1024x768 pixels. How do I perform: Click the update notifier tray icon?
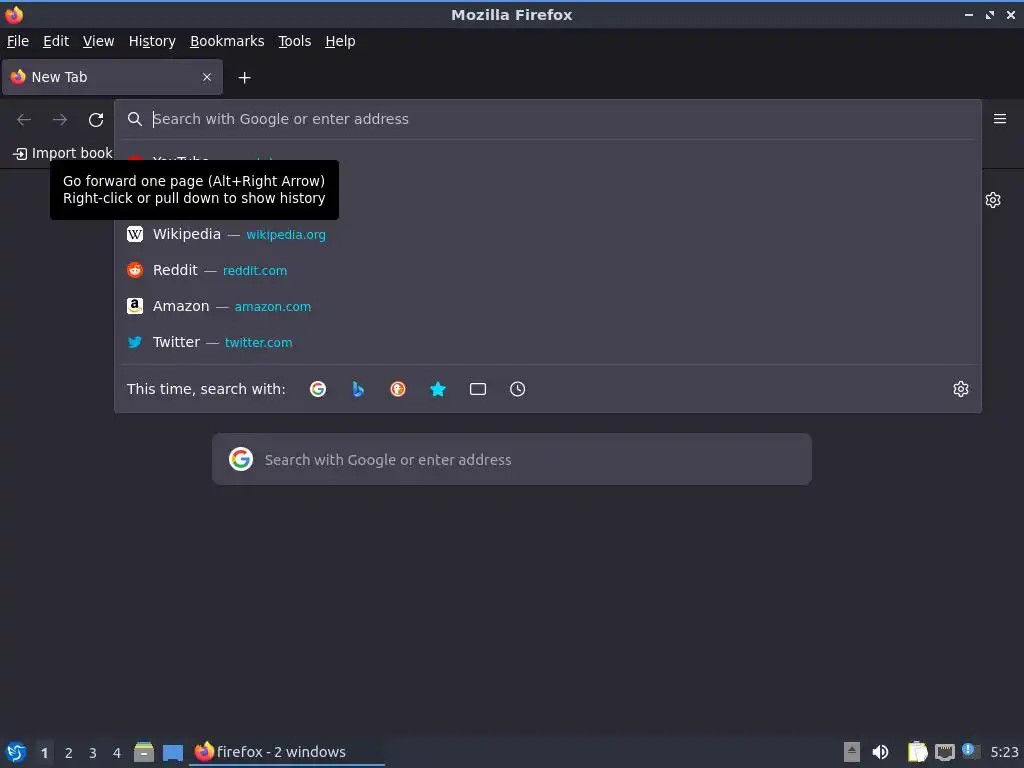tap(970, 751)
